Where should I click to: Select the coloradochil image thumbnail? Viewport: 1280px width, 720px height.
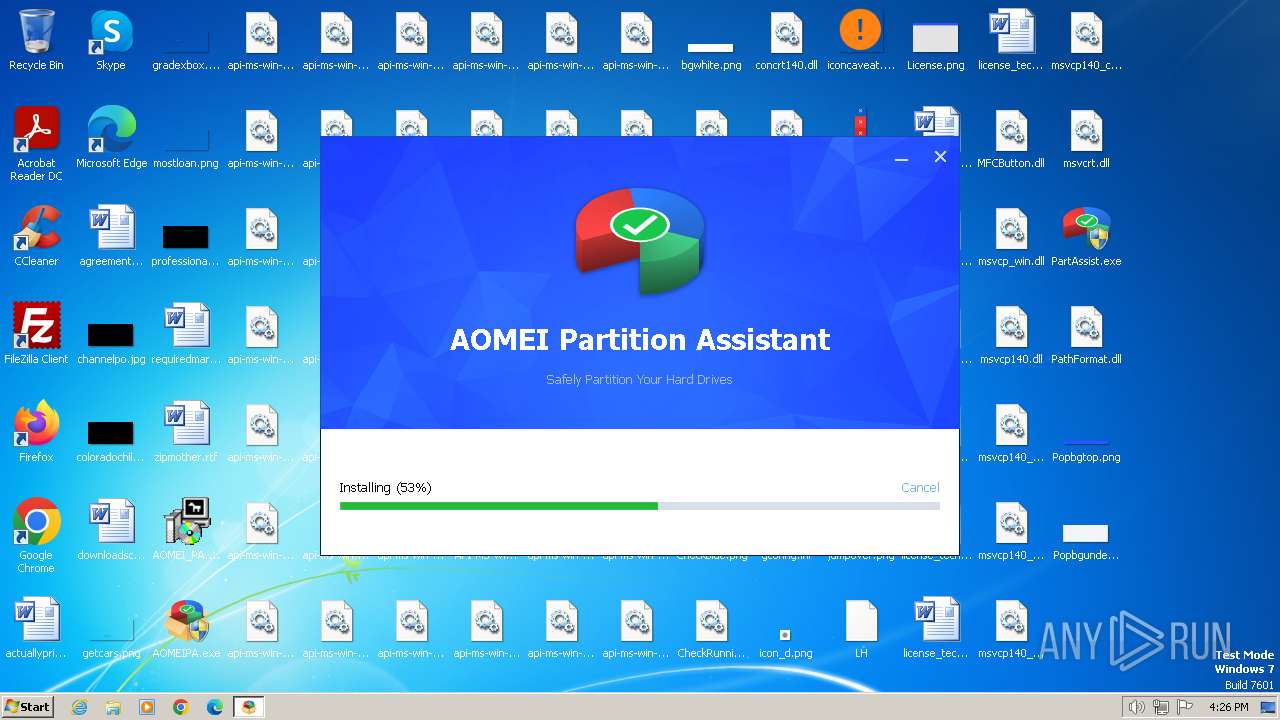111,439
